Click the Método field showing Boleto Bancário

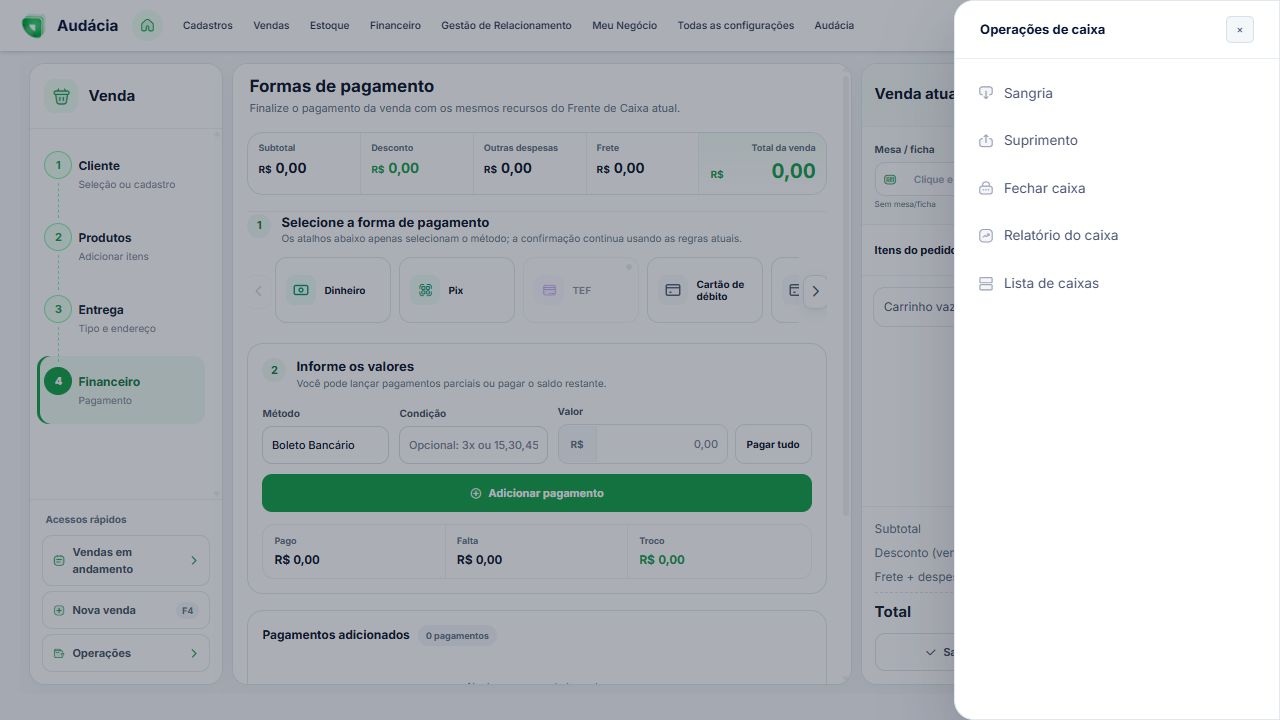tap(325, 445)
